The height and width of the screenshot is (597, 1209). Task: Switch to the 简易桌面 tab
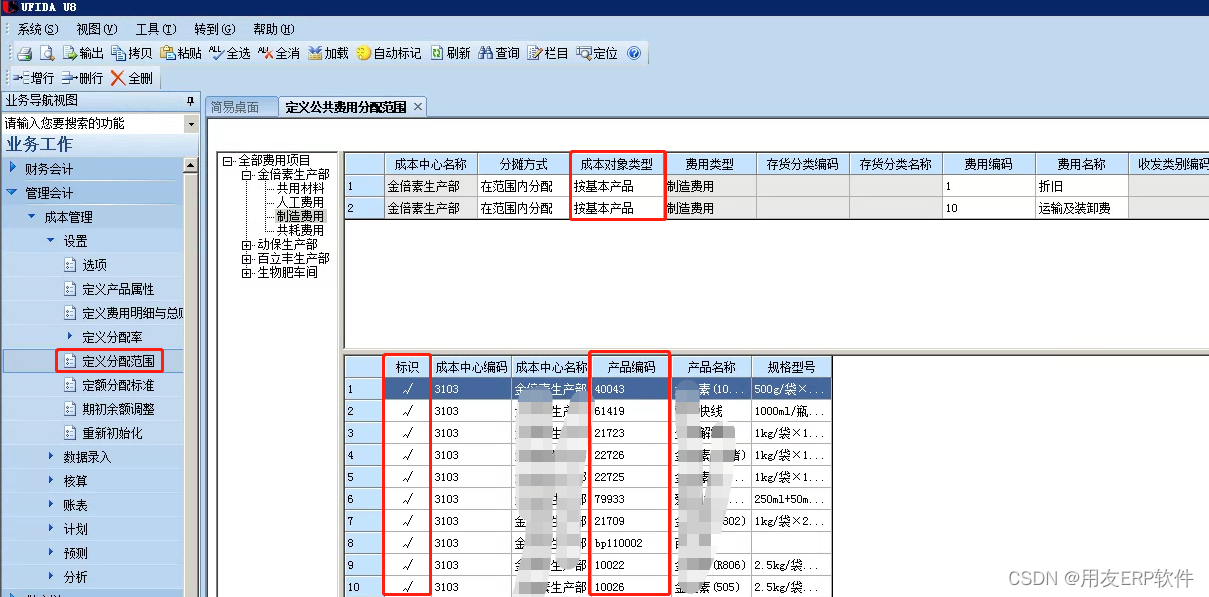[240, 107]
